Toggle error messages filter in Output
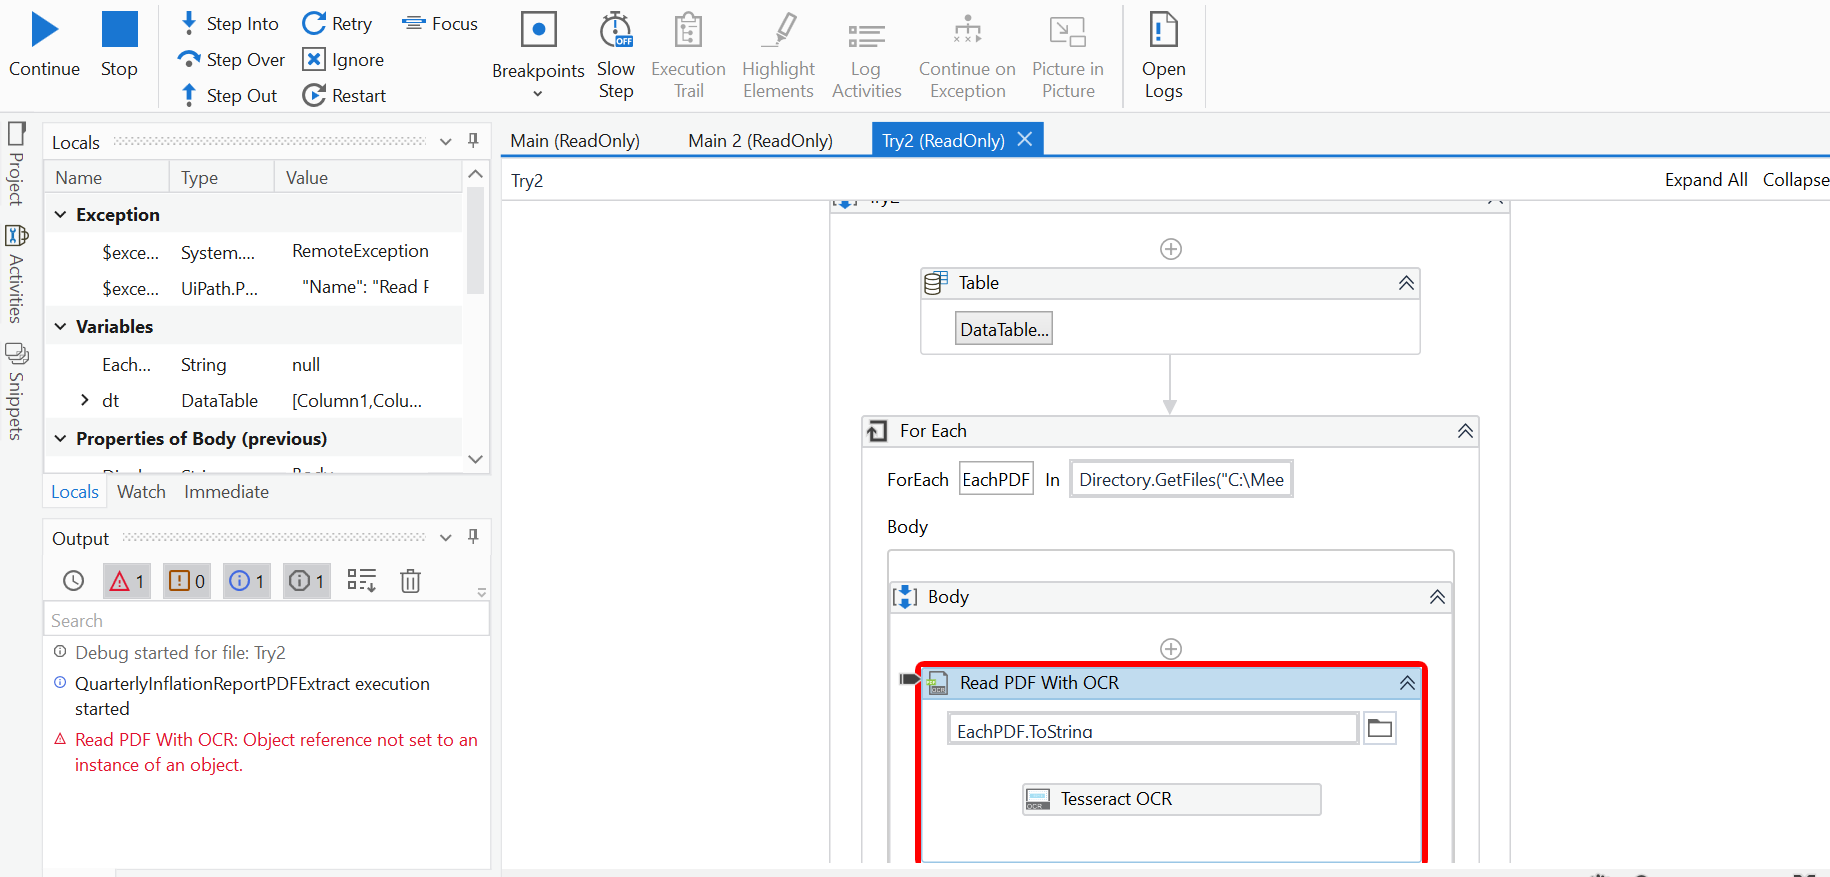The width and height of the screenshot is (1830, 877). pos(127,580)
